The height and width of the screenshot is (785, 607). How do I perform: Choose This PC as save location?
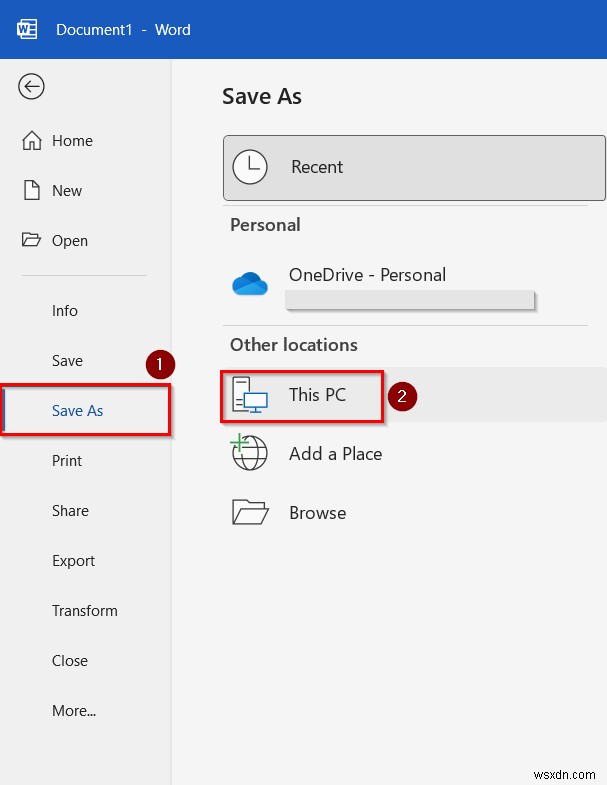pos(414,395)
